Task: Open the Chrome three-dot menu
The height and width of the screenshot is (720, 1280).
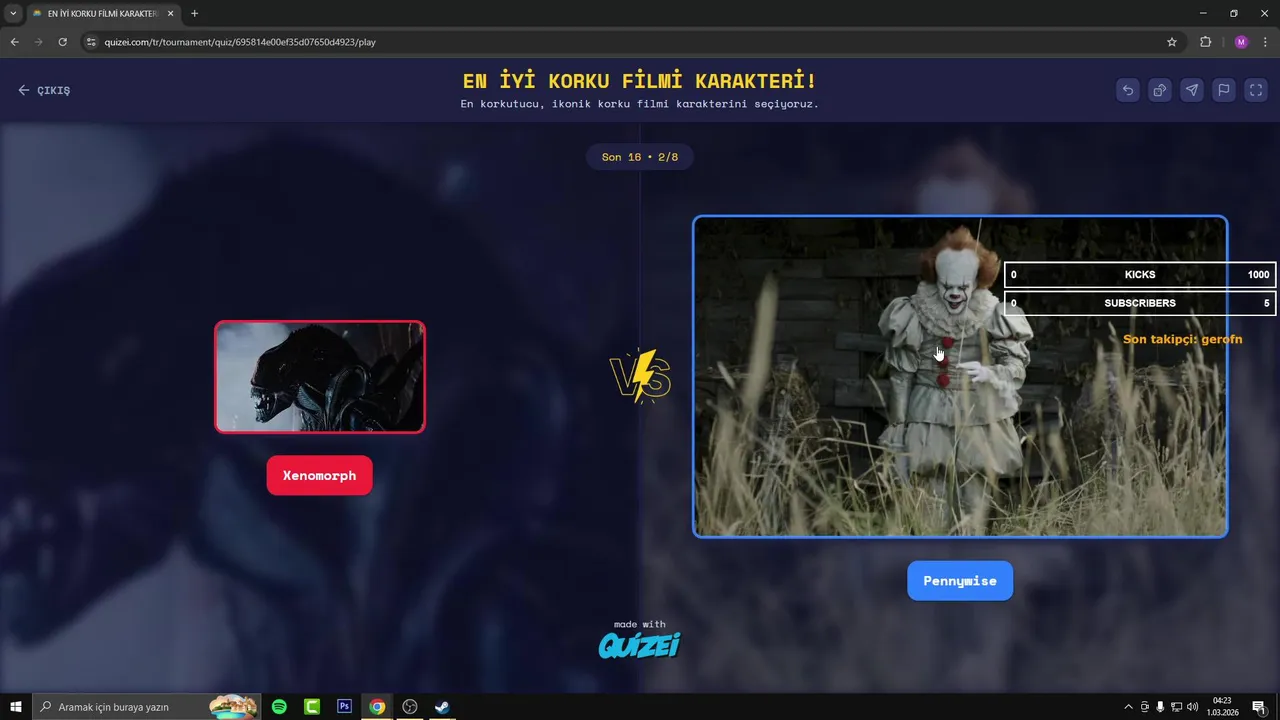Action: click(1266, 42)
